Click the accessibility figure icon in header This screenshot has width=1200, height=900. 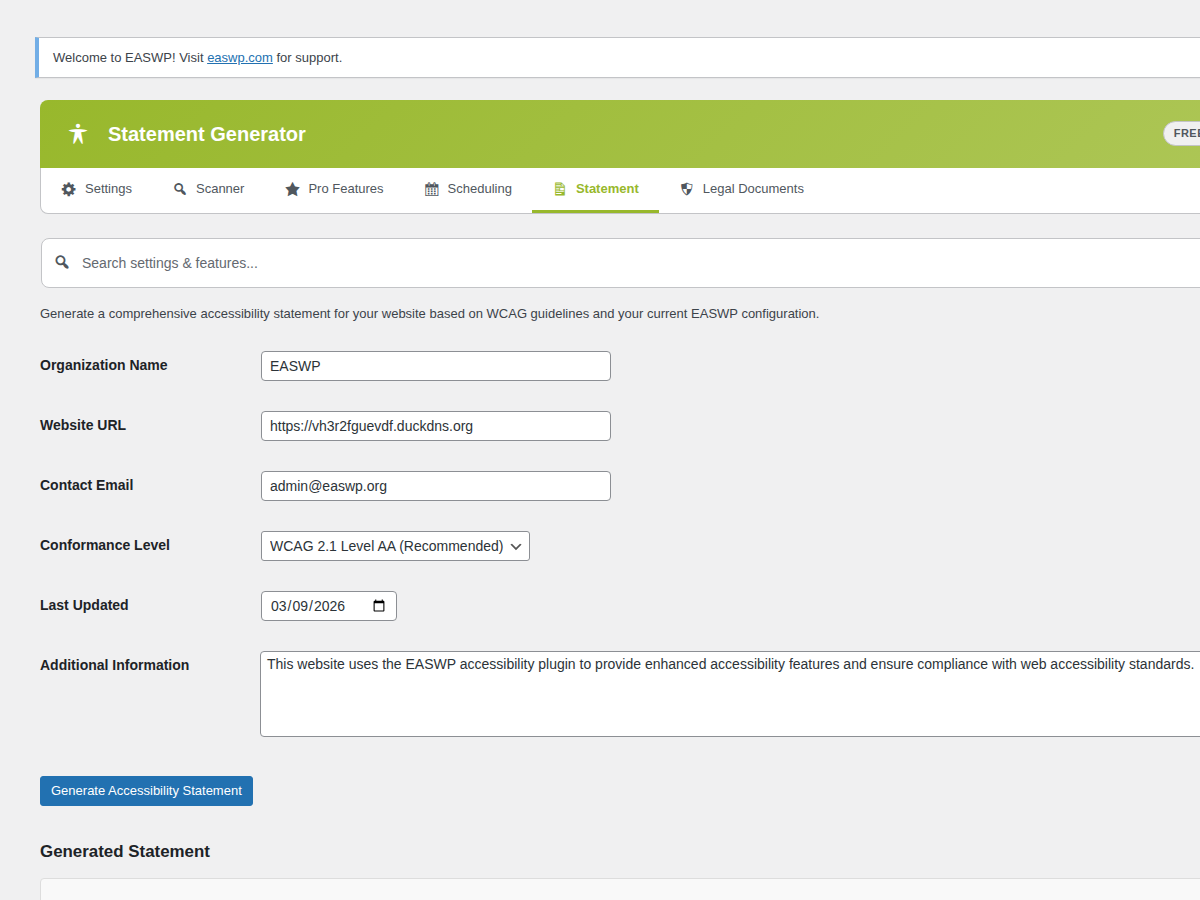coord(78,134)
